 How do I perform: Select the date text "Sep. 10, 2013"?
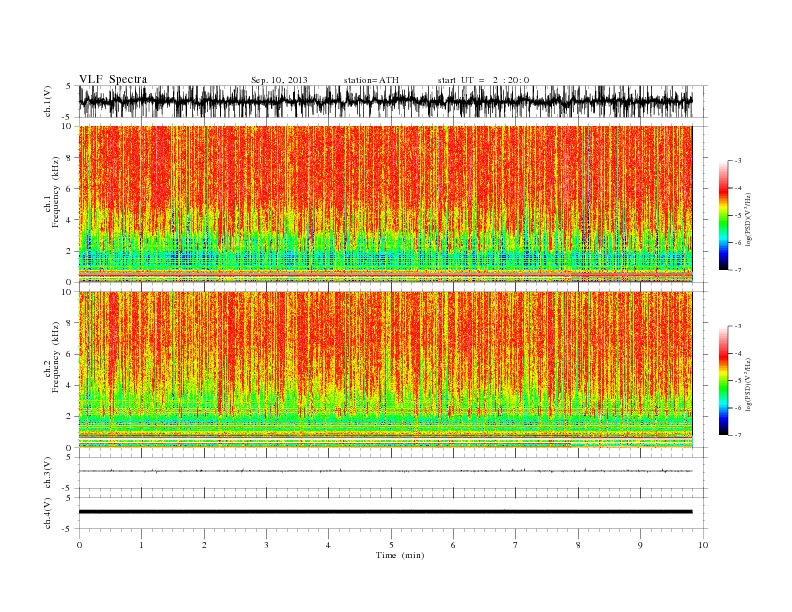point(279,80)
